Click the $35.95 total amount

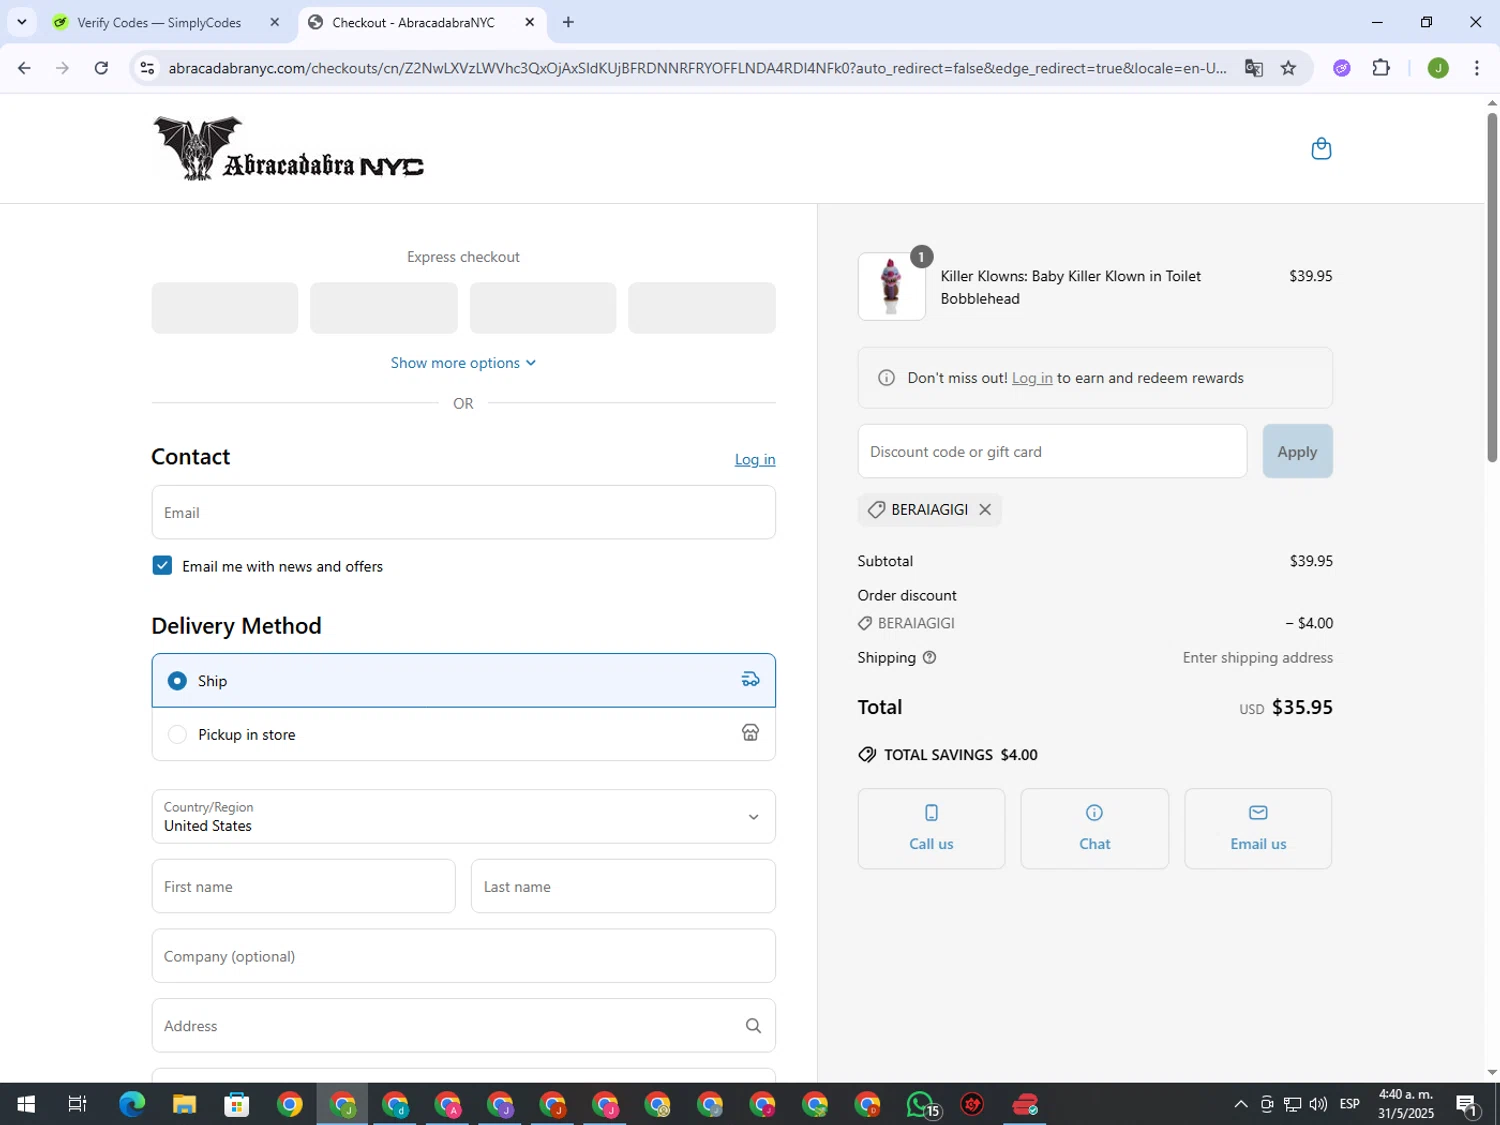tap(1302, 707)
